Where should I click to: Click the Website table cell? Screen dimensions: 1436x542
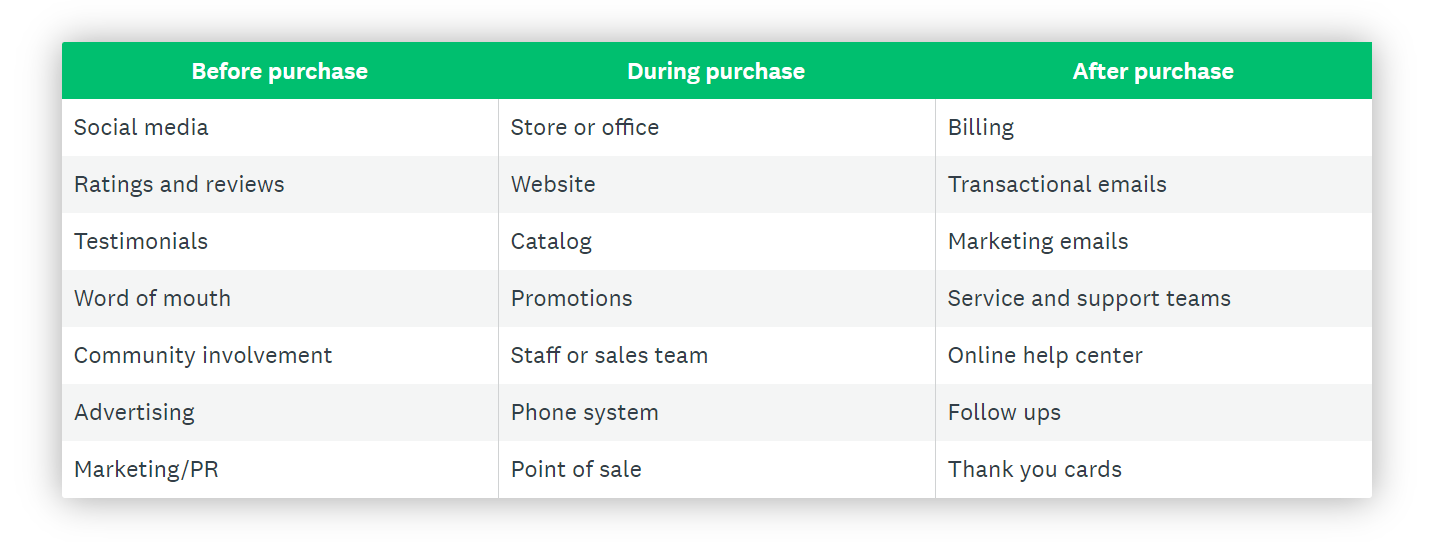pos(553,185)
